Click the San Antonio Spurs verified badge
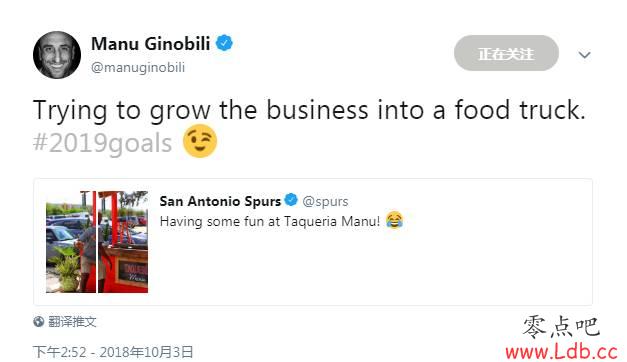This screenshot has height=362, width=627. (x=291, y=199)
